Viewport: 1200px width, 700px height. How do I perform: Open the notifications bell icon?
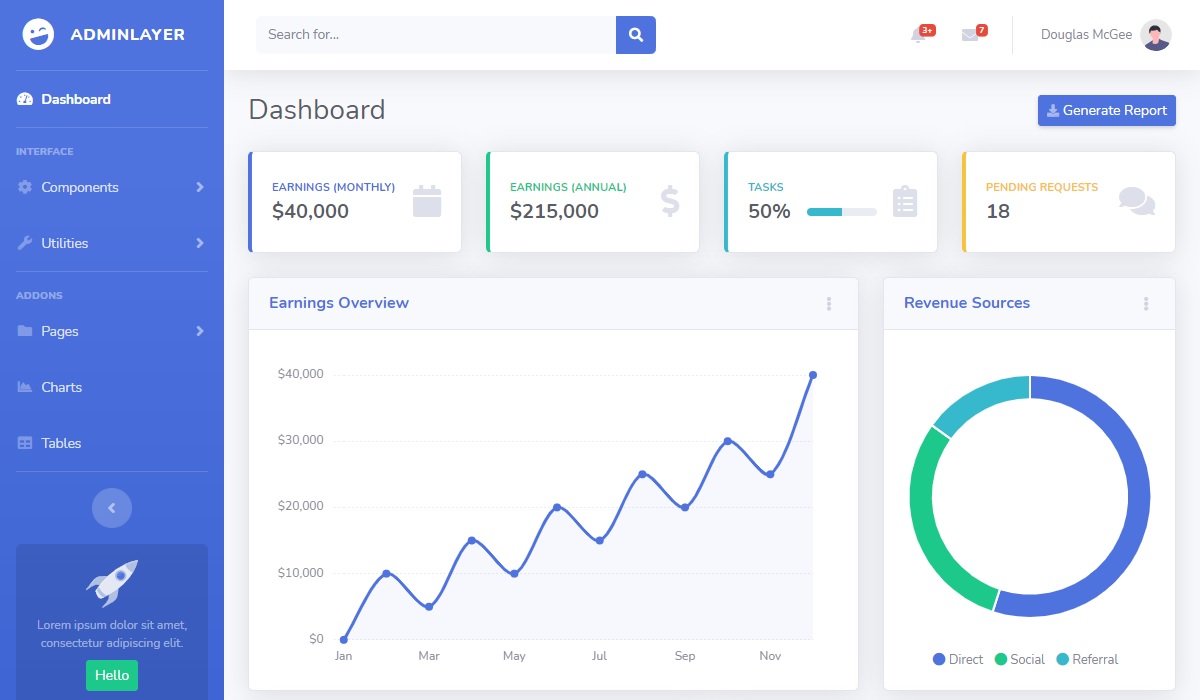click(x=918, y=35)
